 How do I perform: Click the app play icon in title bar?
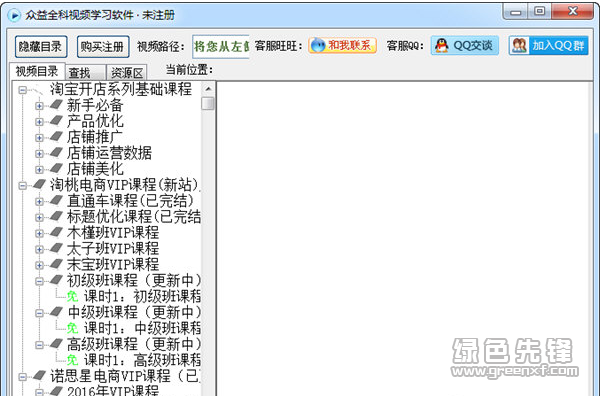[x=14, y=15]
